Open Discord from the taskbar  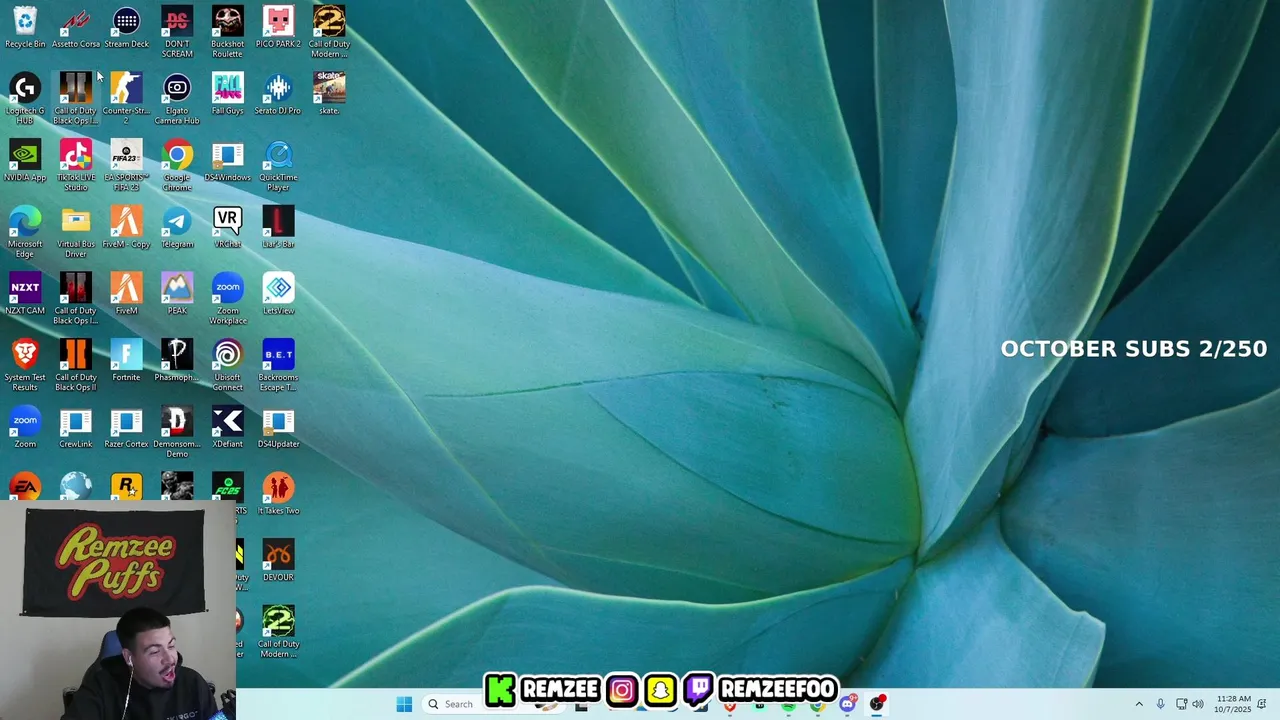click(848, 704)
